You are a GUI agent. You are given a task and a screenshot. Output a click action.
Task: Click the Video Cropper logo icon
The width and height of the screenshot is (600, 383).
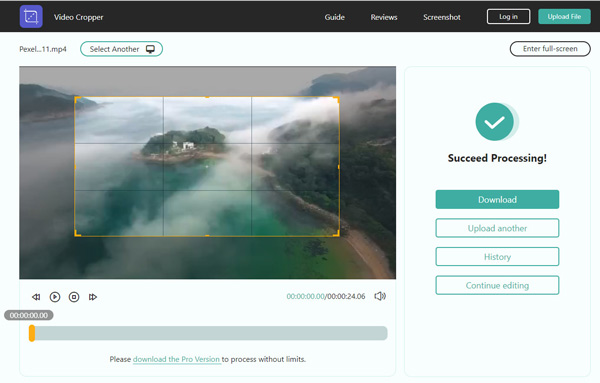coord(31,16)
